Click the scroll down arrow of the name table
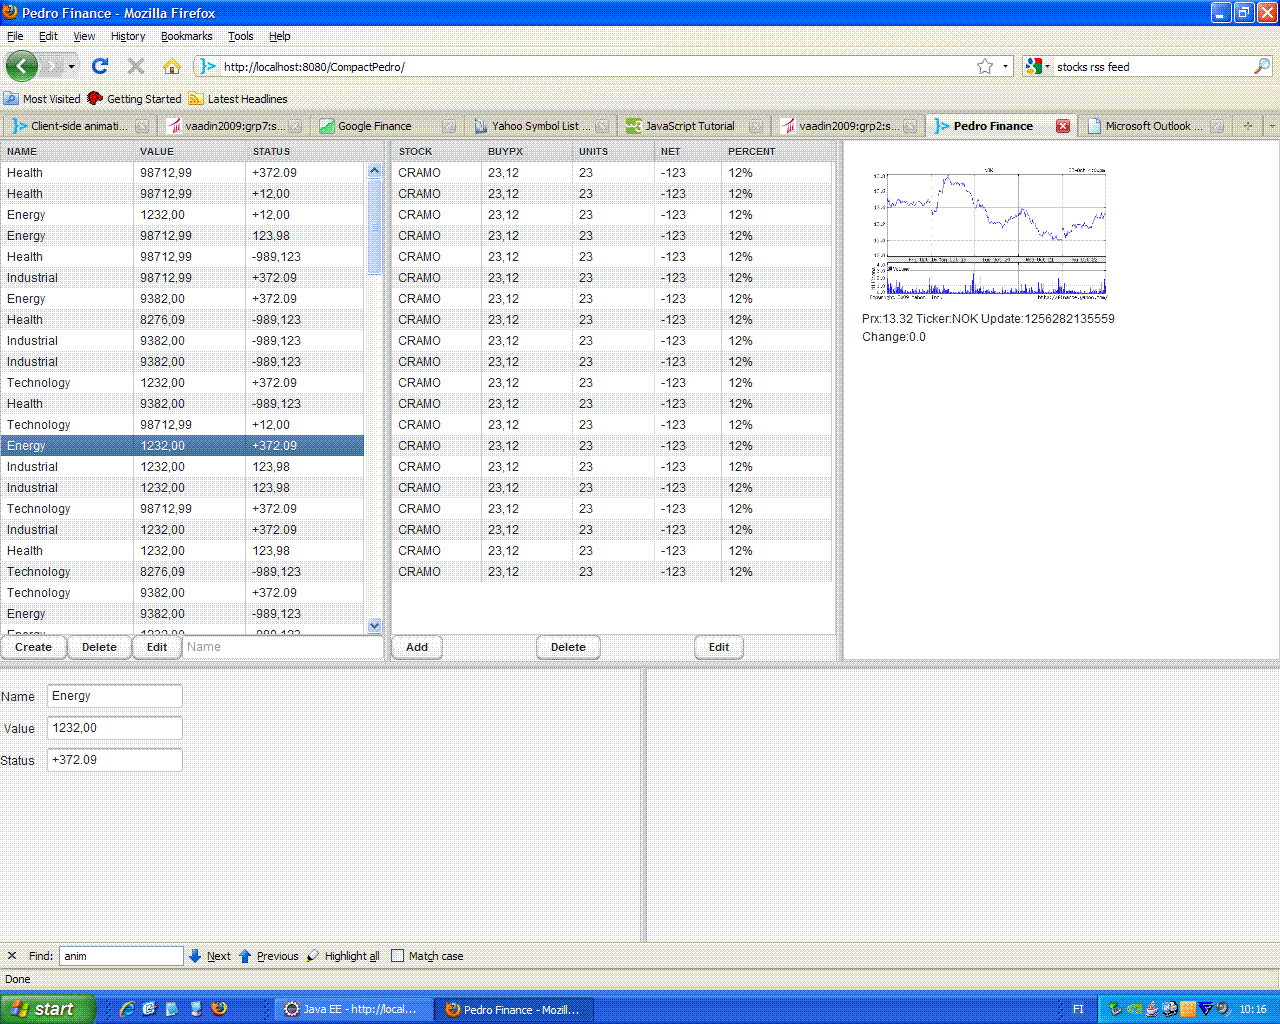 [x=375, y=626]
